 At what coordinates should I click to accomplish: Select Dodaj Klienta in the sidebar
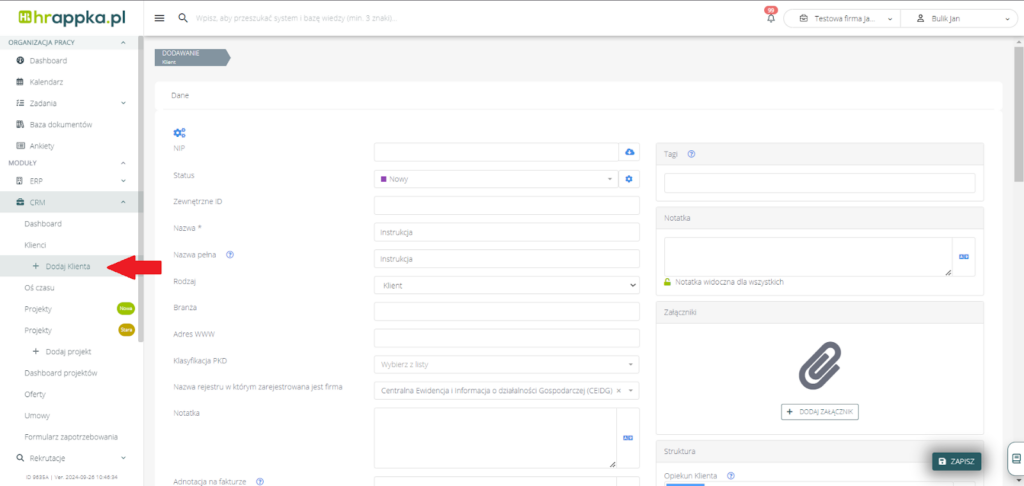[x=67, y=266]
